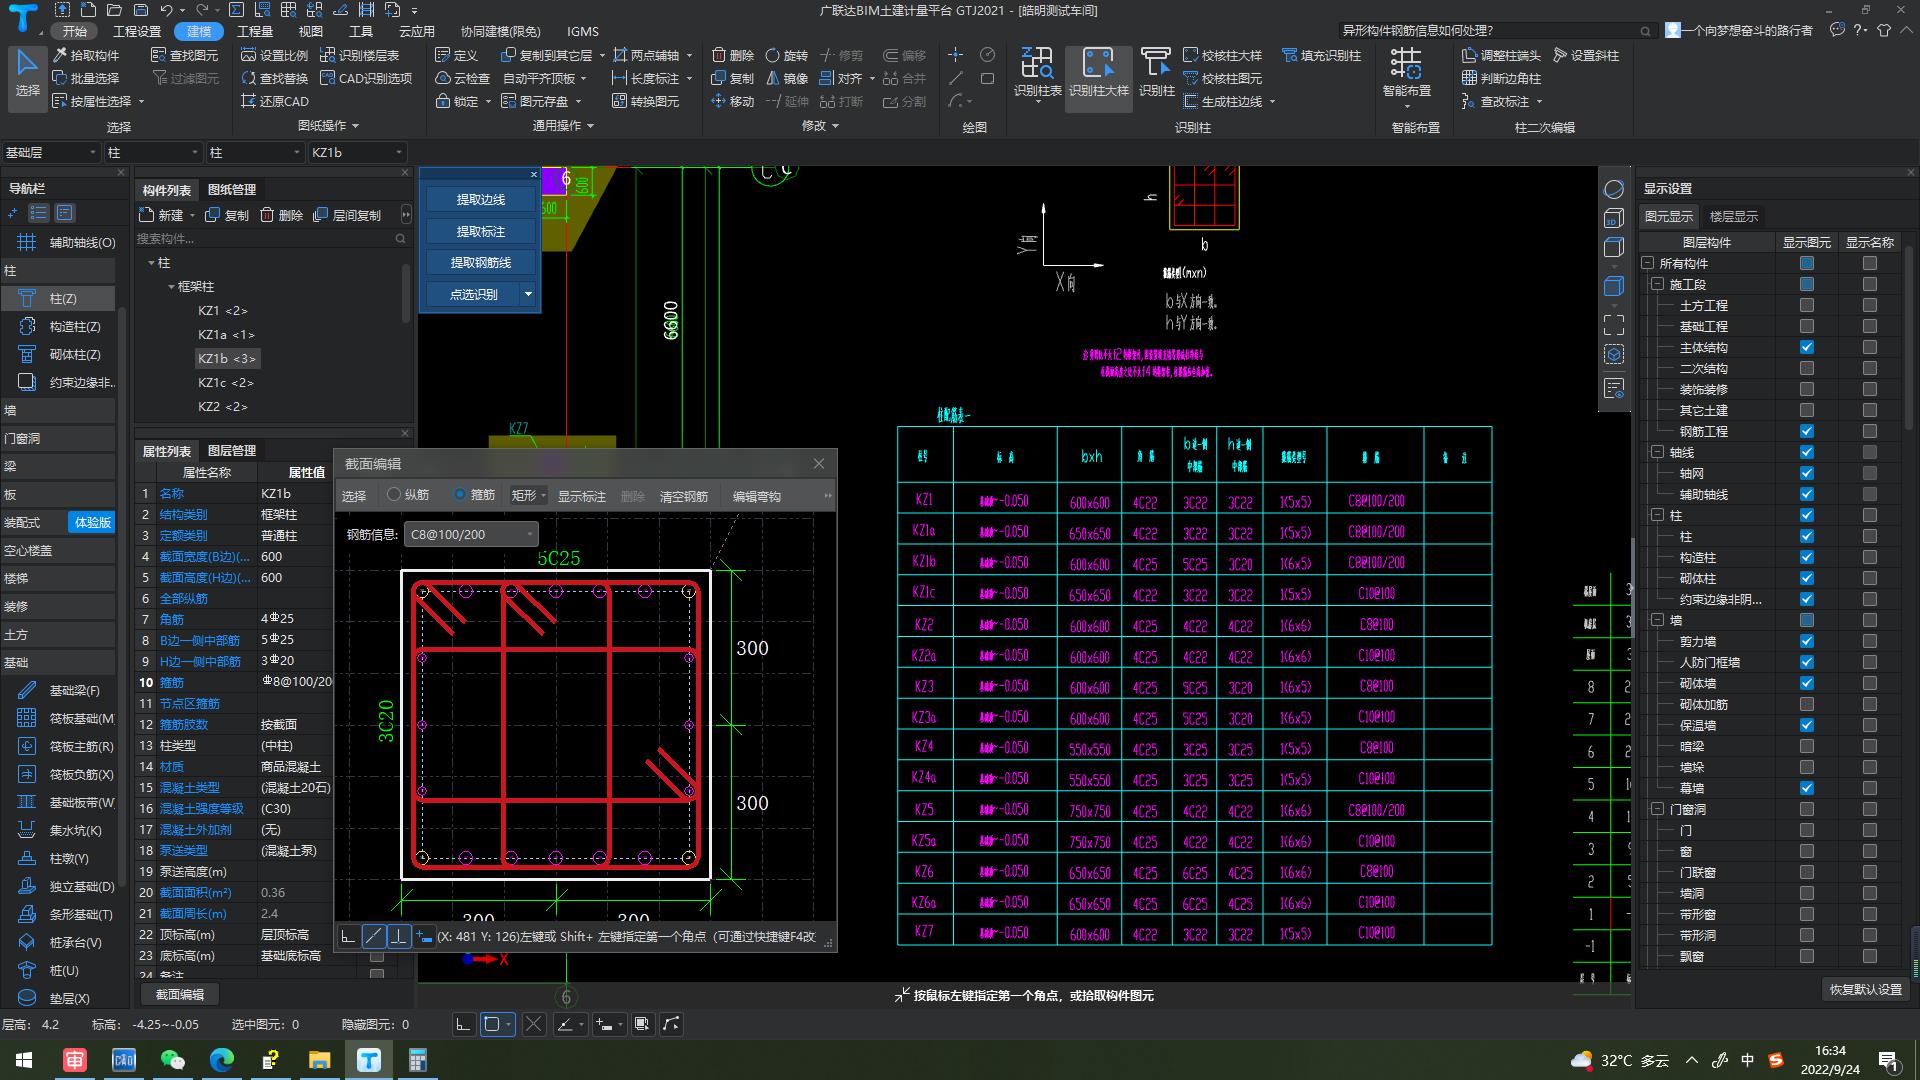Click 调整柱端头 tool
Viewport: 1920px width, 1080px height.
pos(1501,55)
